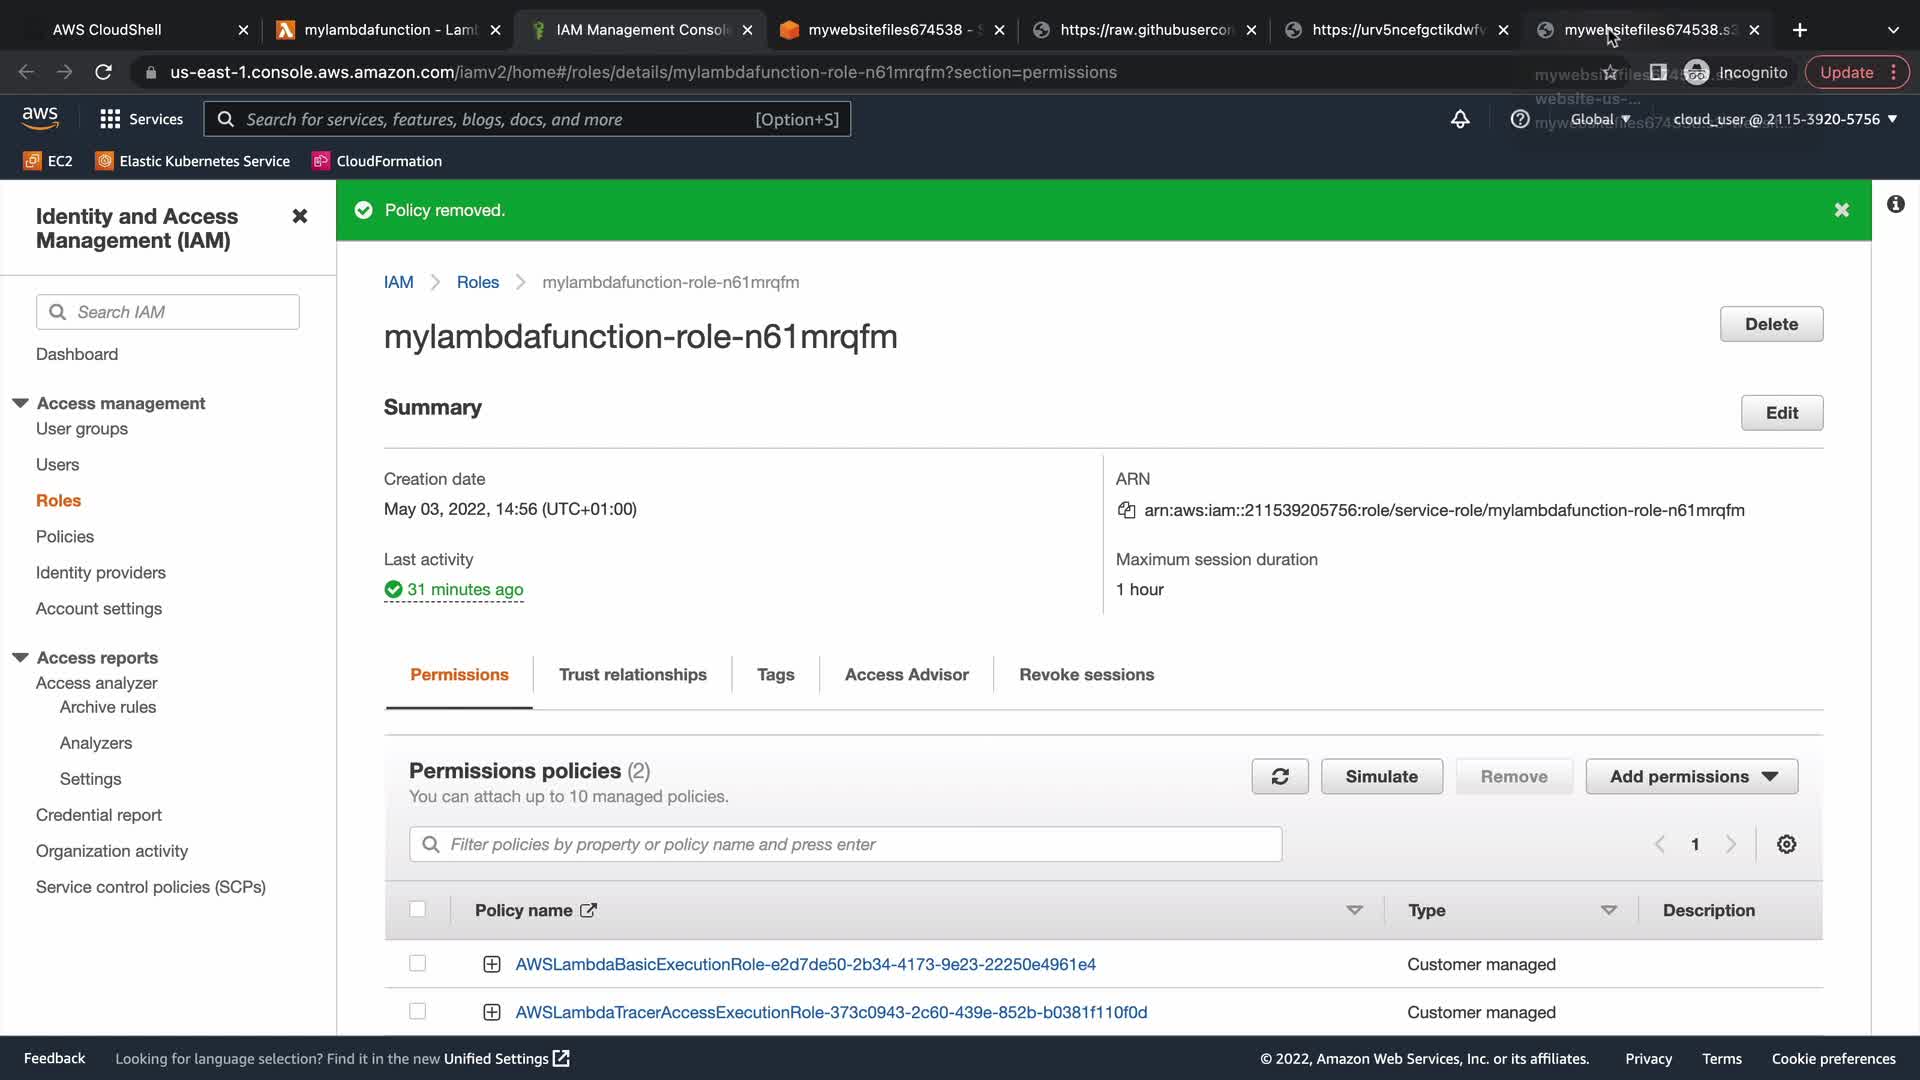Open the Access Advisor tab
Viewport: 1920px width, 1080px height.
click(x=906, y=675)
